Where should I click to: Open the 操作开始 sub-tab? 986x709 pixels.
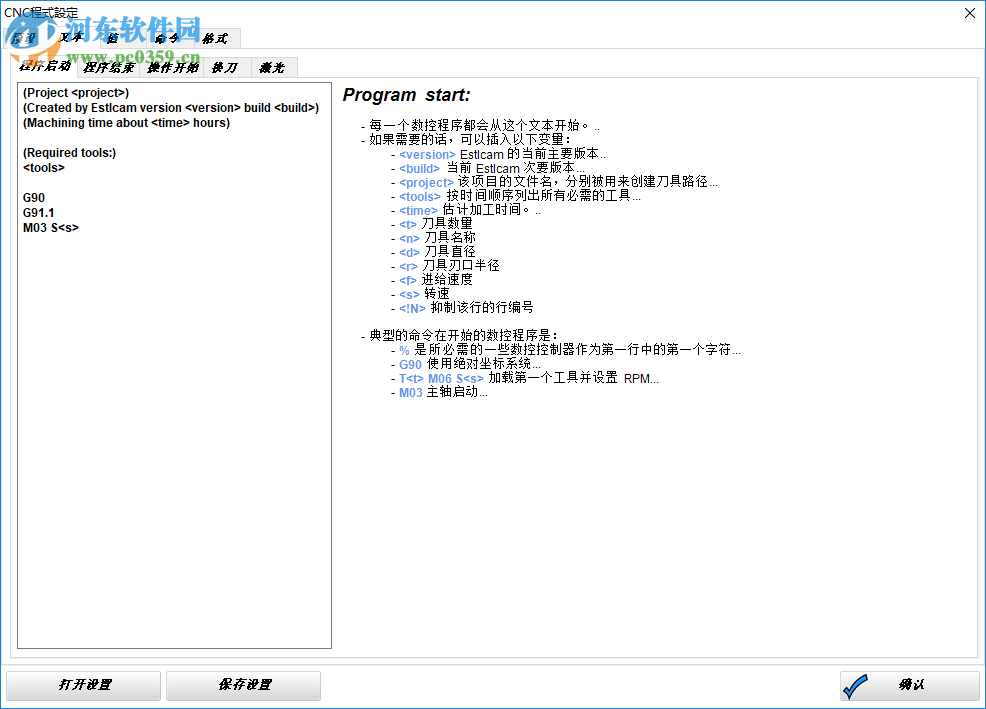(x=172, y=67)
